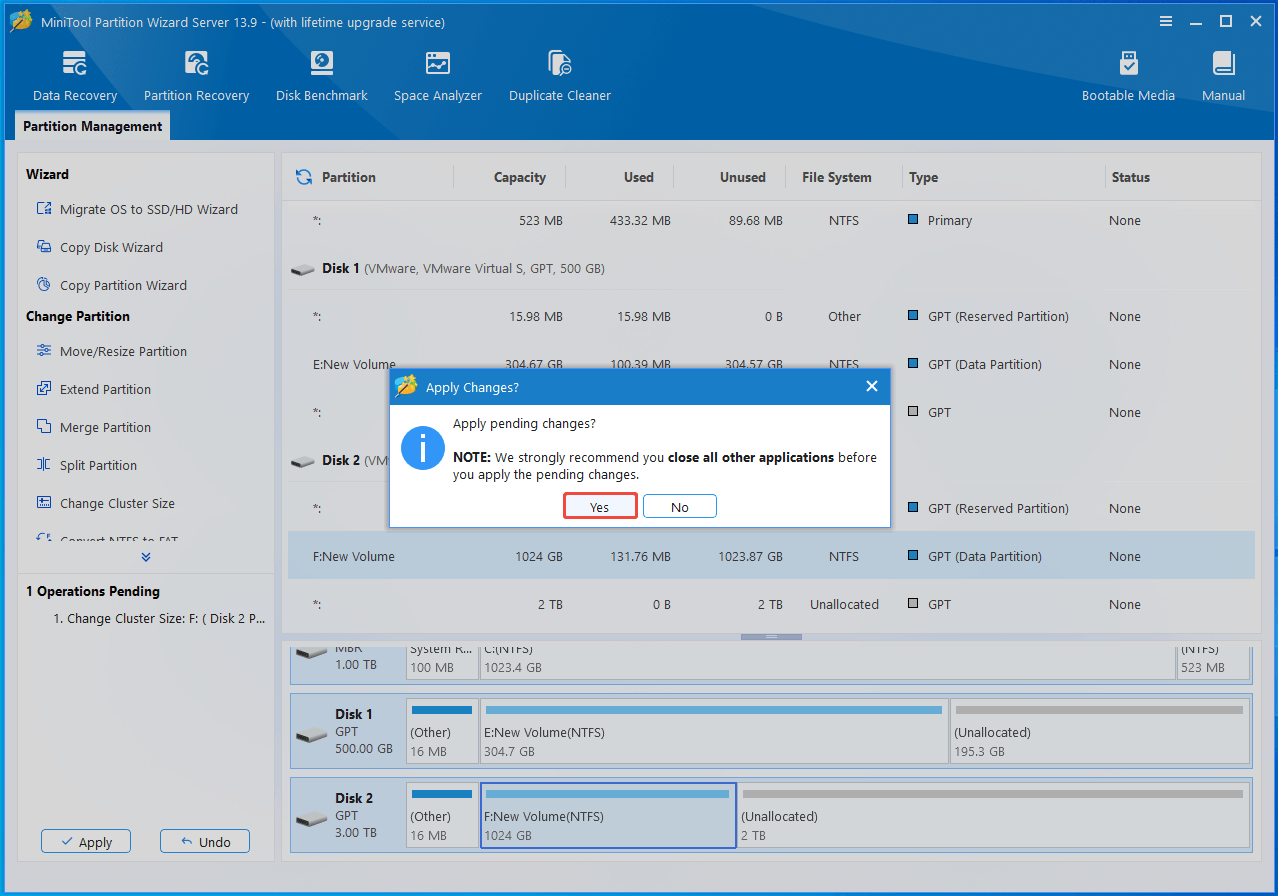Screen dimensions: 1278x896
Task: Open the hamburger menu in title bar
Action: coord(1166,21)
